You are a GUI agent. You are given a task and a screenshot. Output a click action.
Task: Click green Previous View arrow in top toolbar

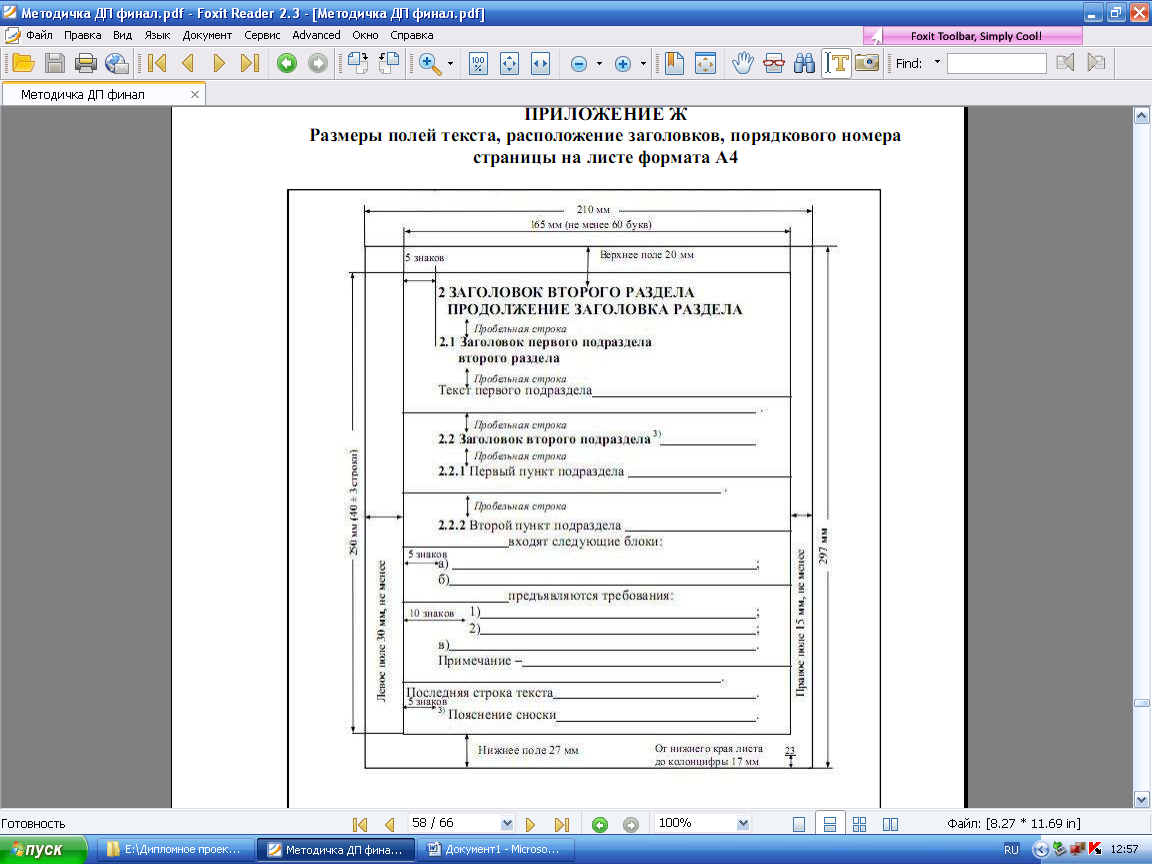287,64
